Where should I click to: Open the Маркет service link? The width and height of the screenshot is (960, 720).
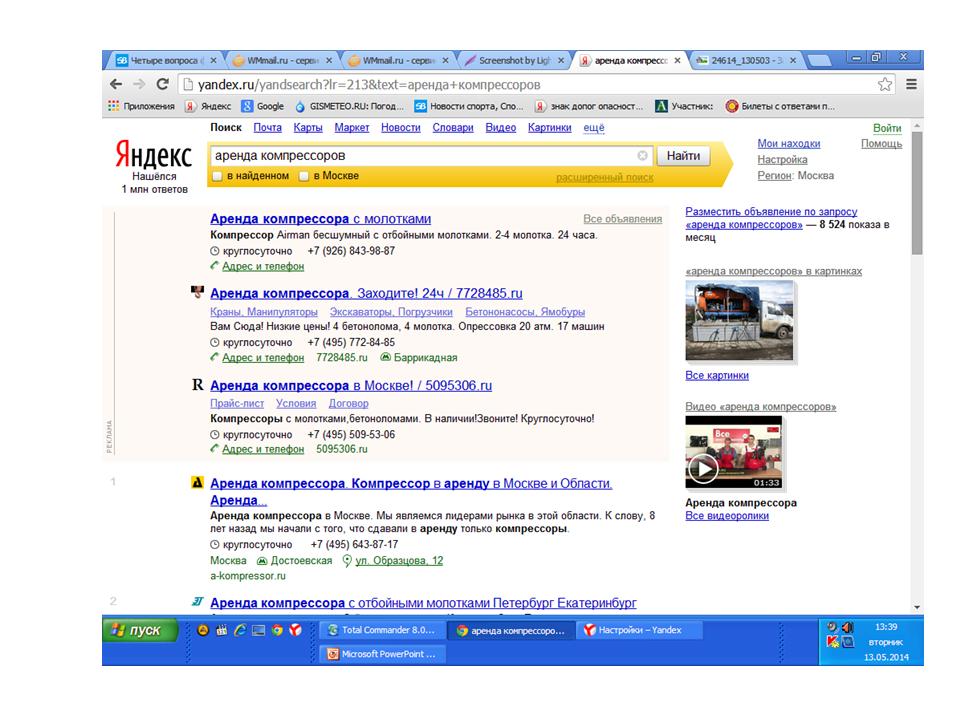351,127
